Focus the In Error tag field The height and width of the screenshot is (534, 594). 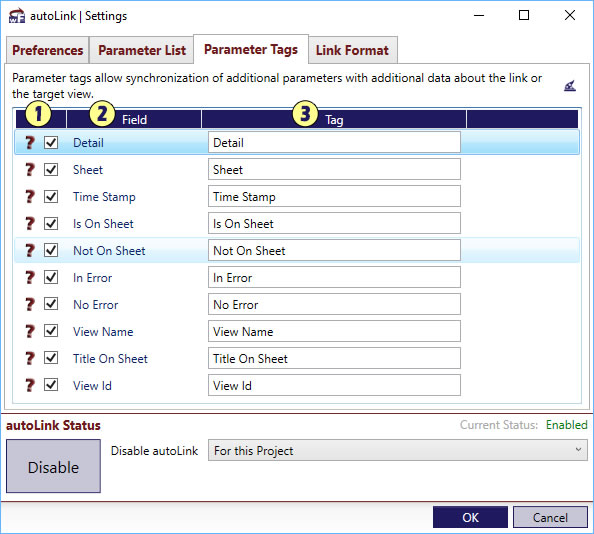coord(334,277)
